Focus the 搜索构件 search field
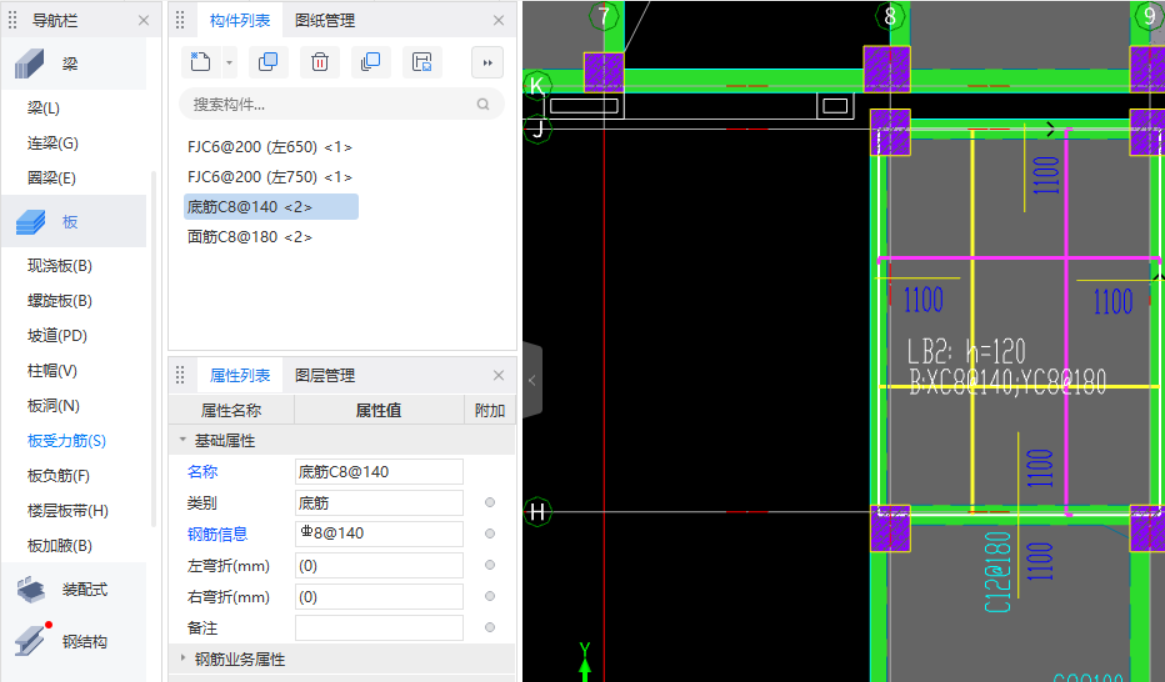This screenshot has height=682, width=1165. point(342,105)
